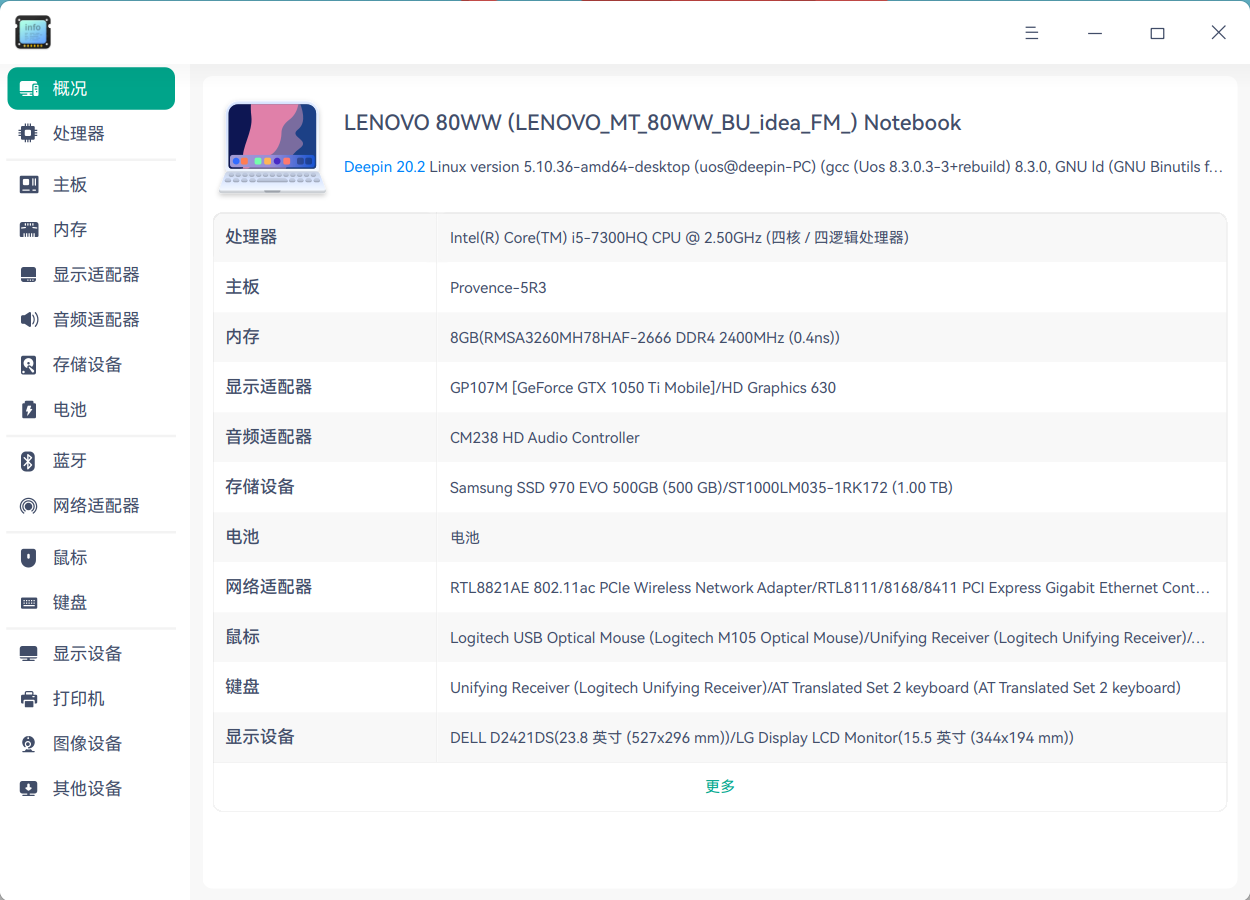Click the GeForce GTX 1050 Ti Mobile value
Image resolution: width=1250 pixels, height=900 pixels.
(643, 388)
